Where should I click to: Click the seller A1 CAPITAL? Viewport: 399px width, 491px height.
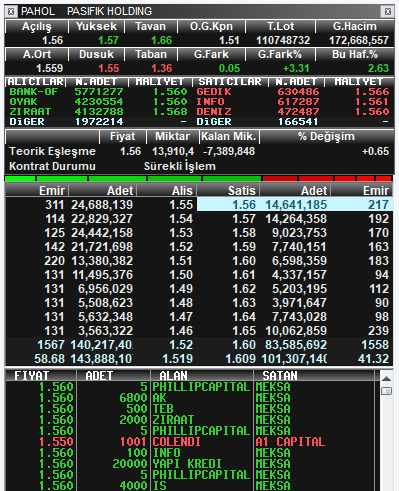click(x=290, y=442)
